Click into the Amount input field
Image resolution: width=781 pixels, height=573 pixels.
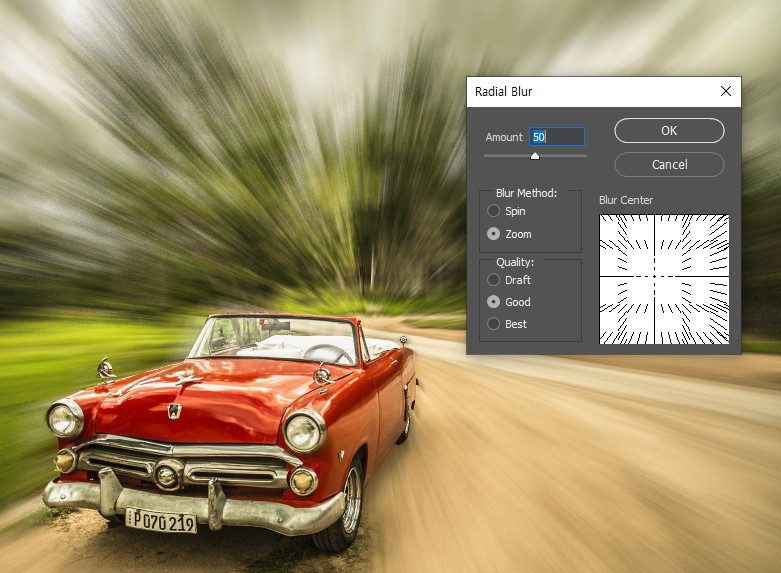pyautogui.click(x=556, y=137)
